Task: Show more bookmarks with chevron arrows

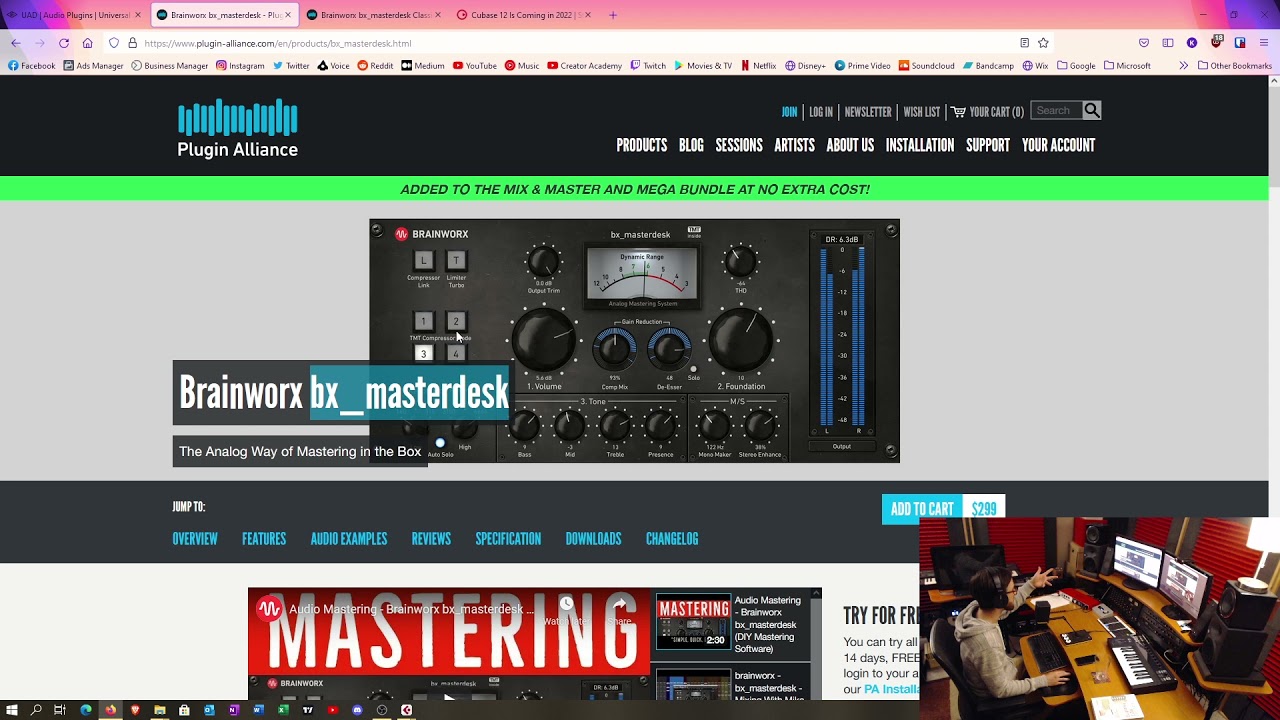Action: point(1183,66)
